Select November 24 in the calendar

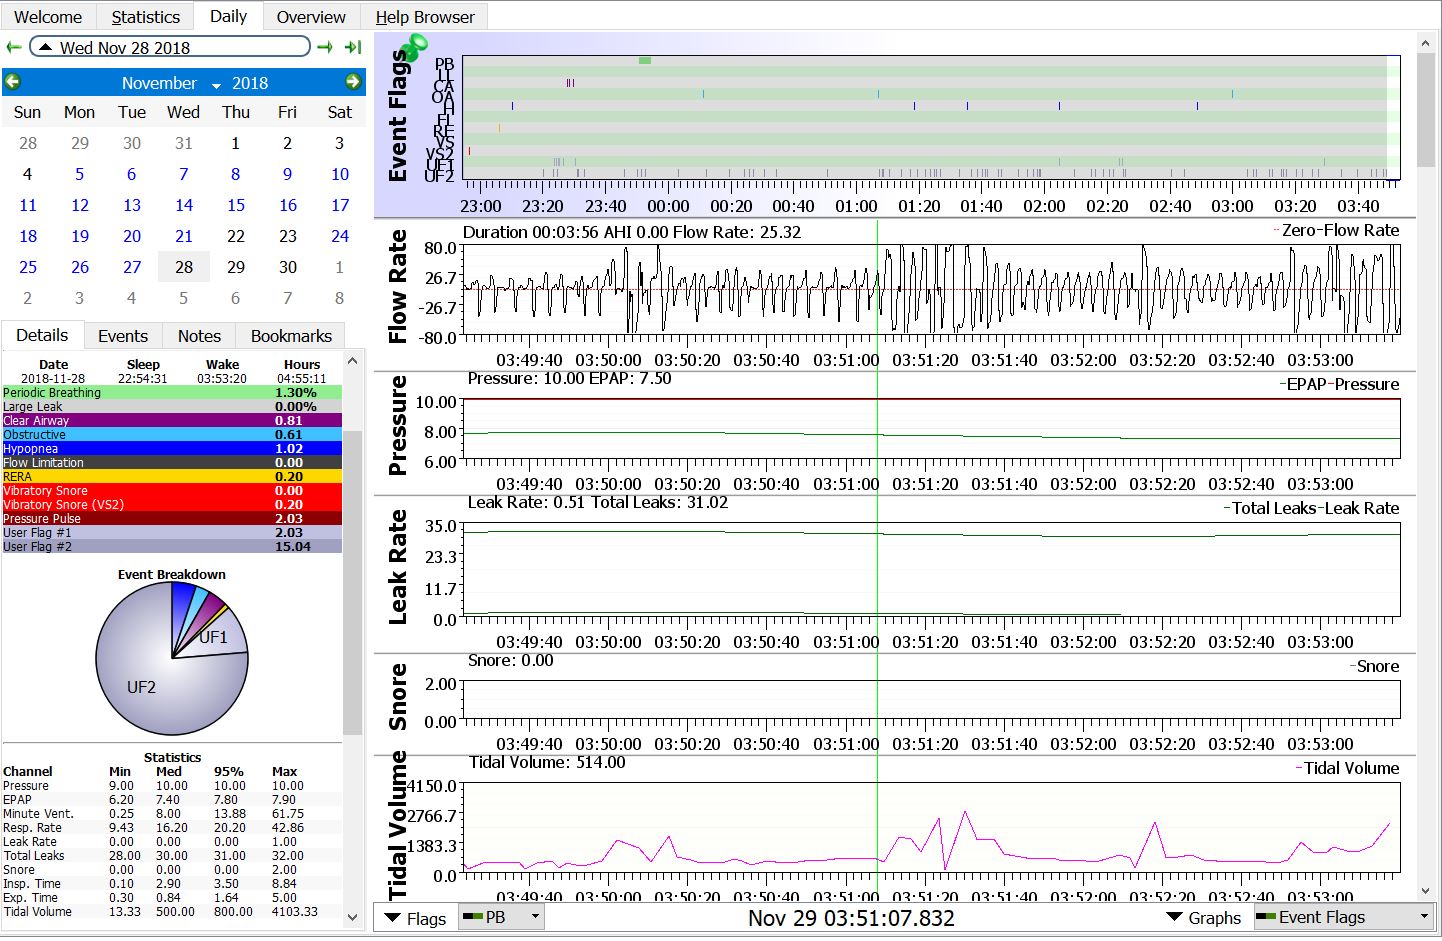pos(340,236)
